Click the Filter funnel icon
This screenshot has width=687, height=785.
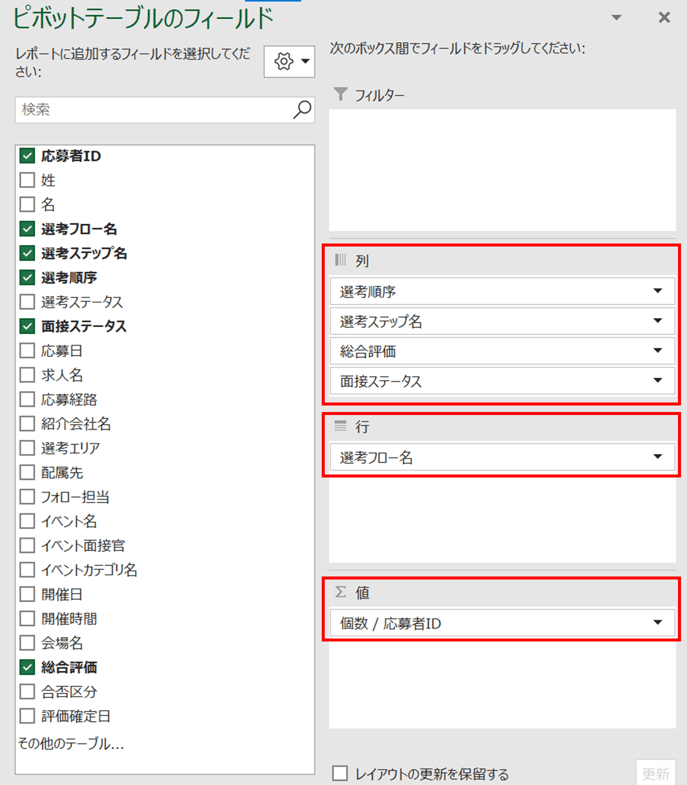(340, 94)
